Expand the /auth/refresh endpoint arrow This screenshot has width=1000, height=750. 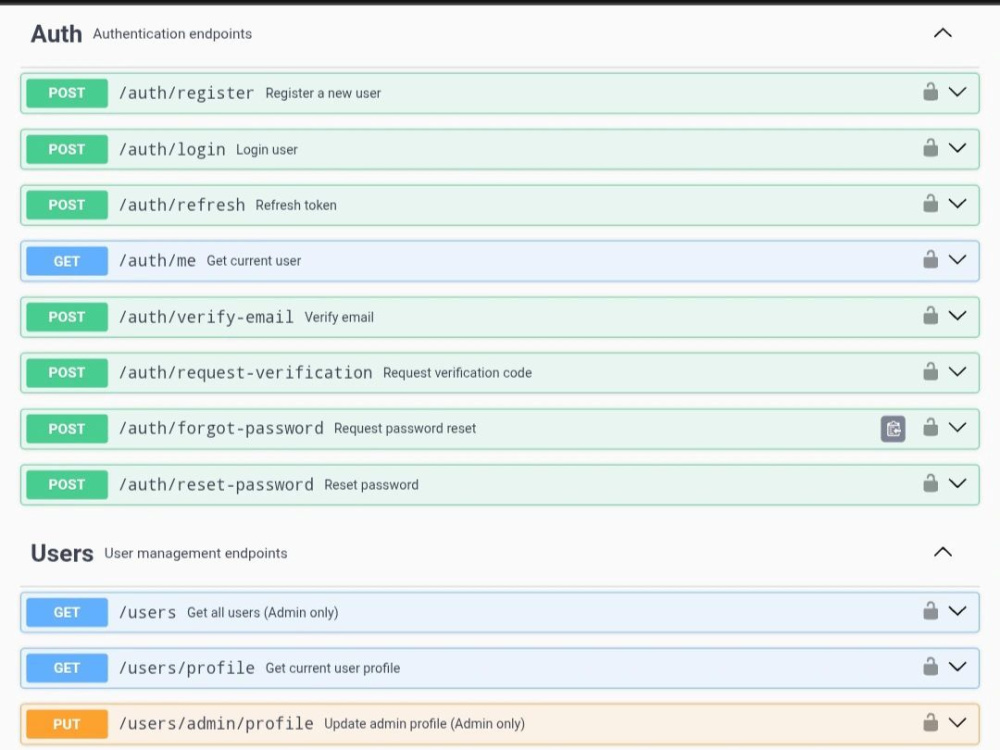point(957,203)
